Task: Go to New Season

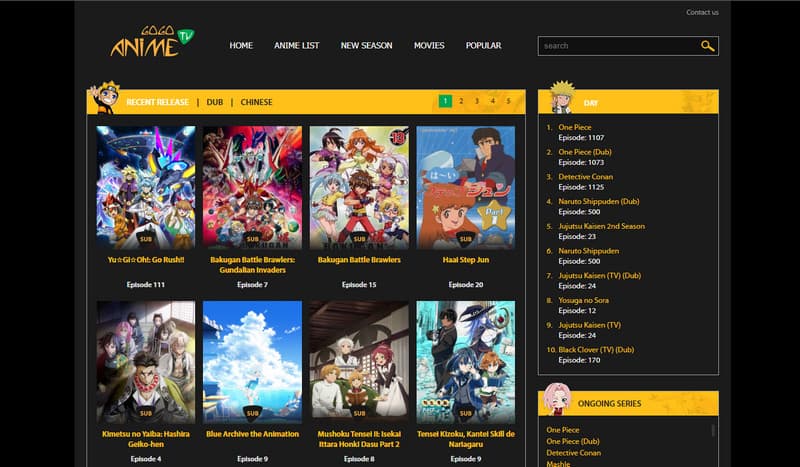Action: pyautogui.click(x=366, y=45)
